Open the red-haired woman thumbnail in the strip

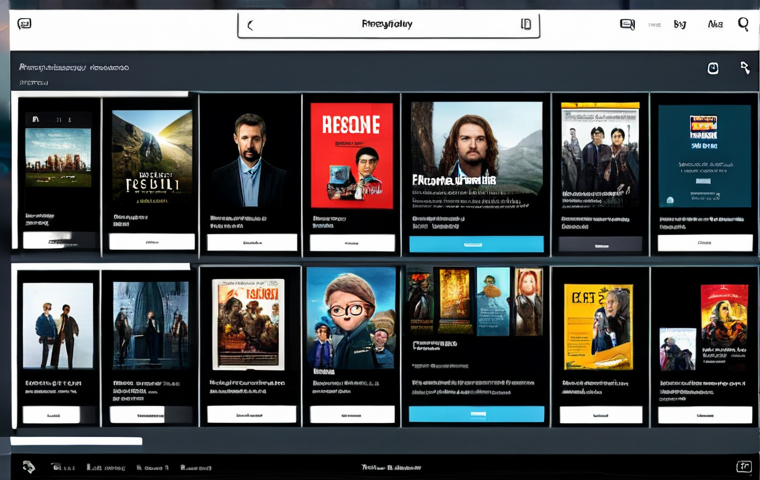coord(529,302)
